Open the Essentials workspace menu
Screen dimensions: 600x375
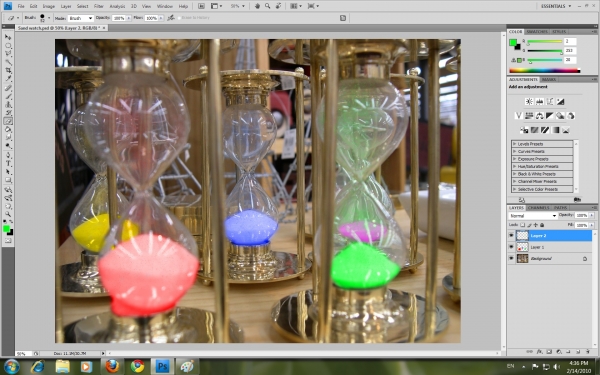tap(556, 6)
